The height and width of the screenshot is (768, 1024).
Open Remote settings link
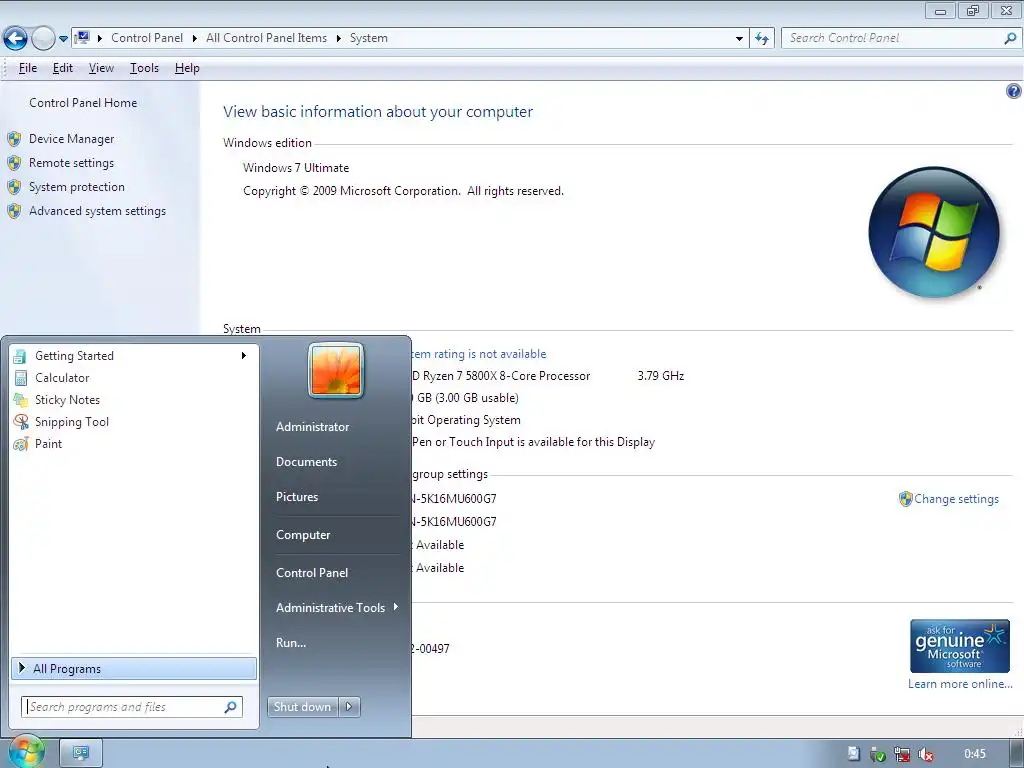pos(71,163)
